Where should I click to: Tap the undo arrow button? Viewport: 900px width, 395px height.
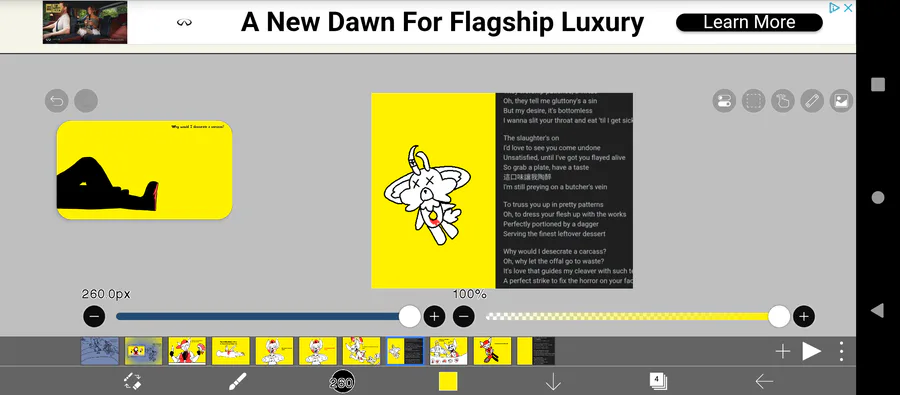pyautogui.click(x=56, y=101)
